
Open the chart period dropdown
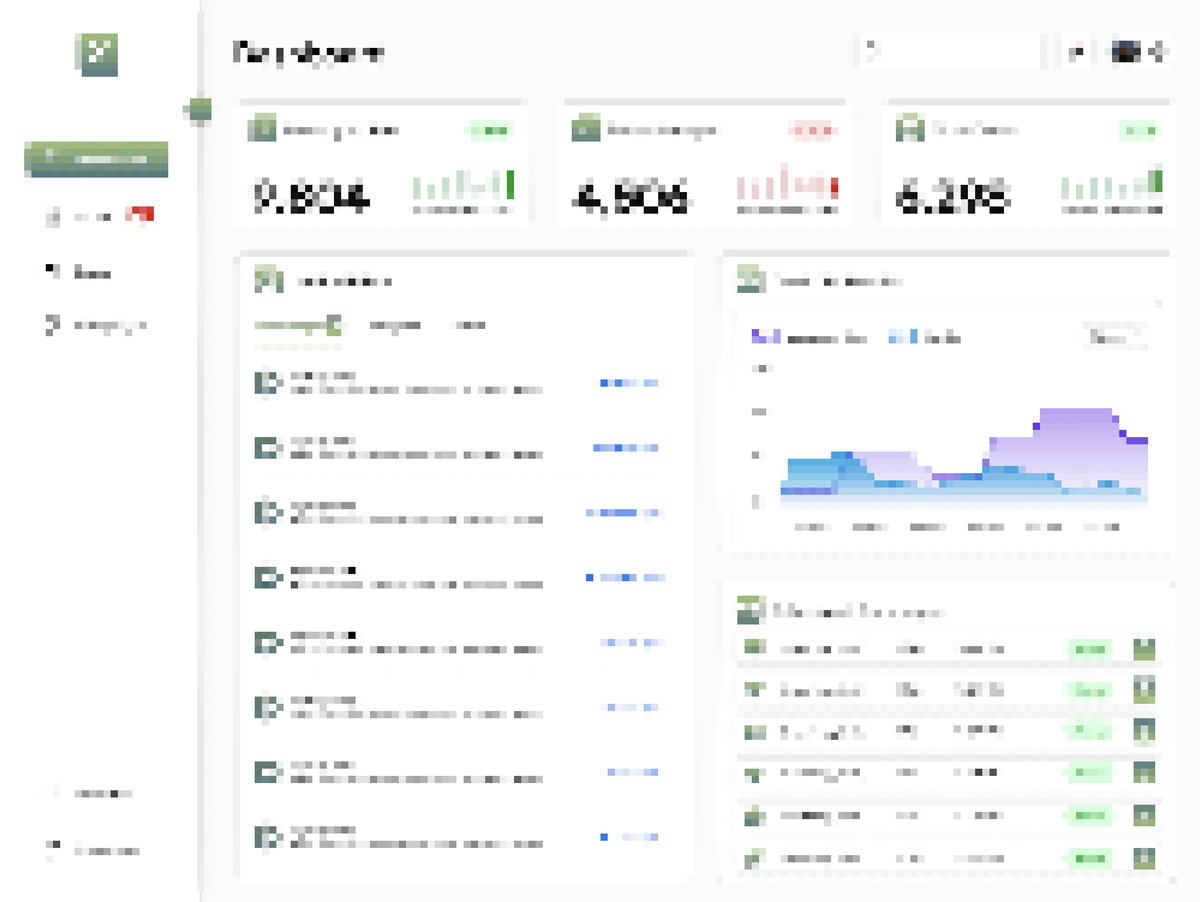tap(1115, 337)
